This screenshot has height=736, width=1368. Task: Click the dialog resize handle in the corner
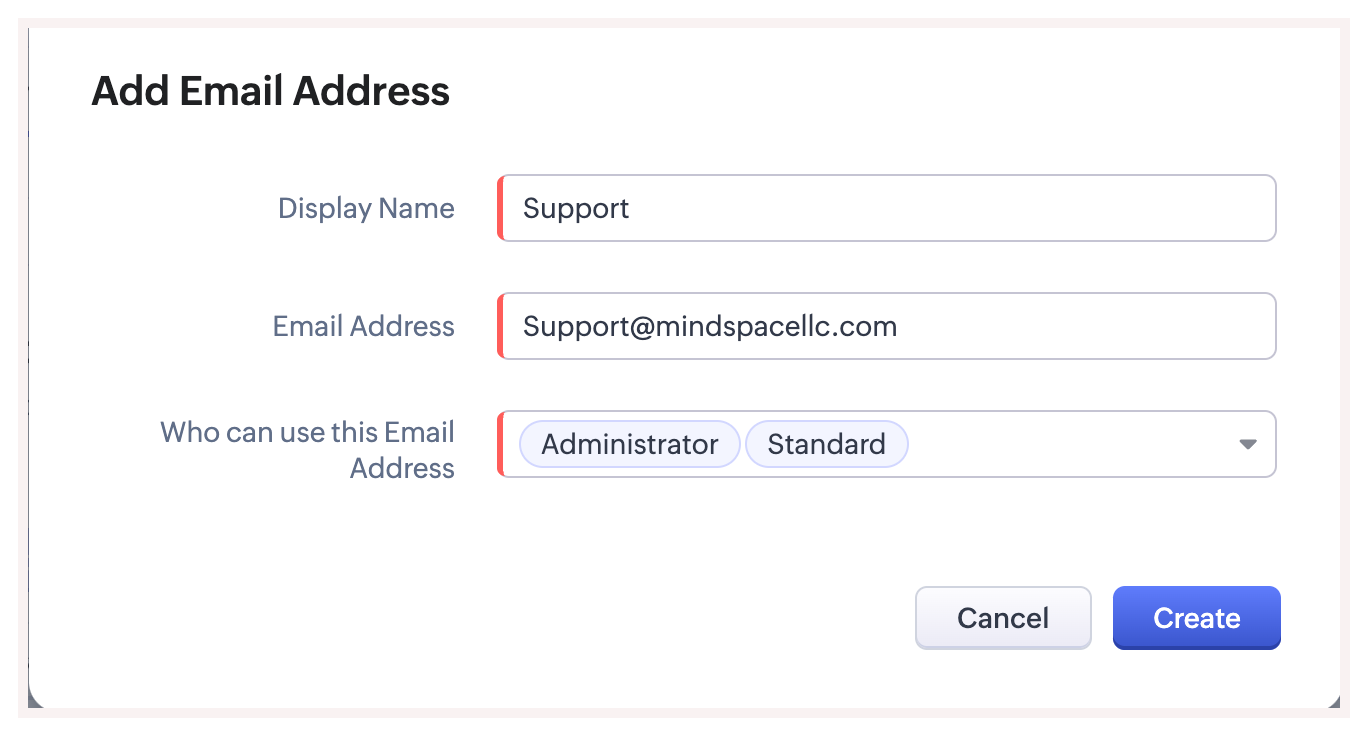click(1333, 705)
